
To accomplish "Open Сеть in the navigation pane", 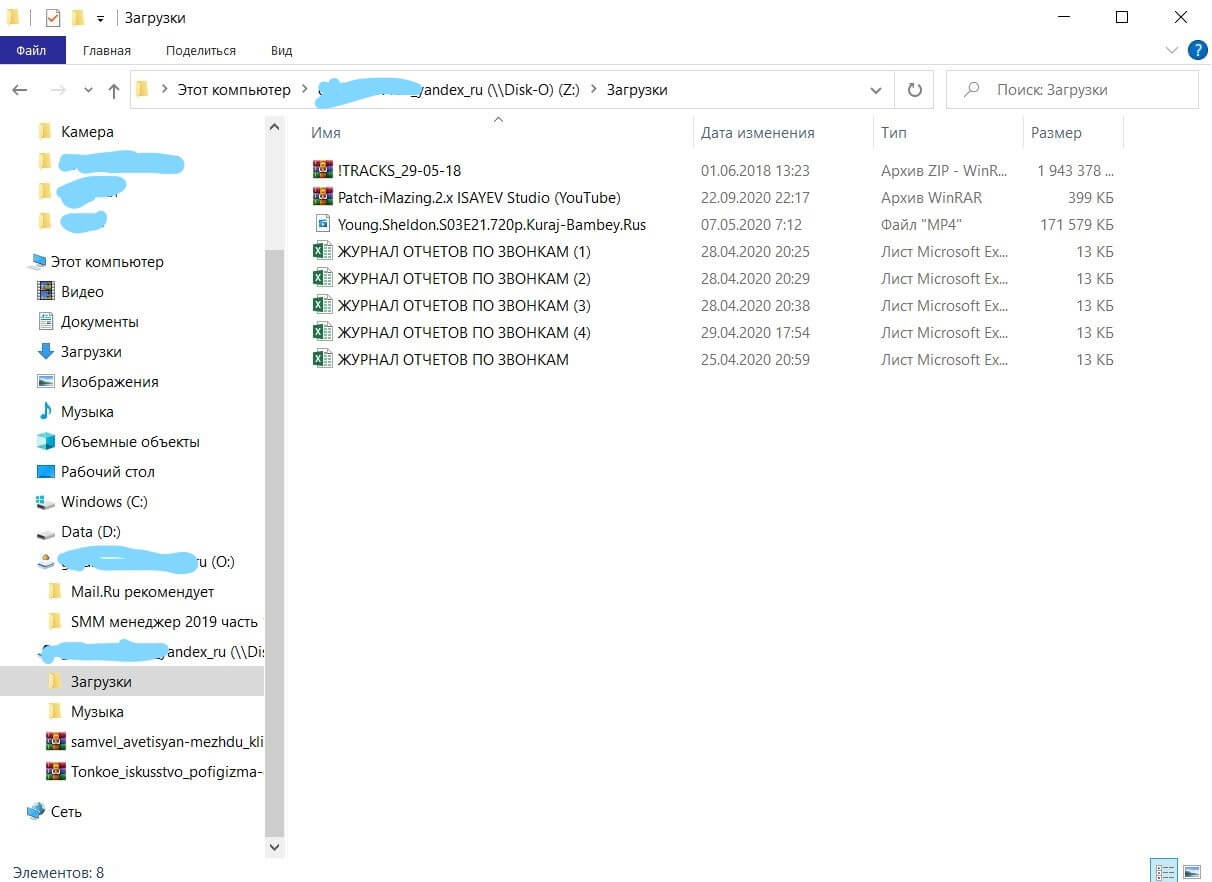I will coord(66,811).
